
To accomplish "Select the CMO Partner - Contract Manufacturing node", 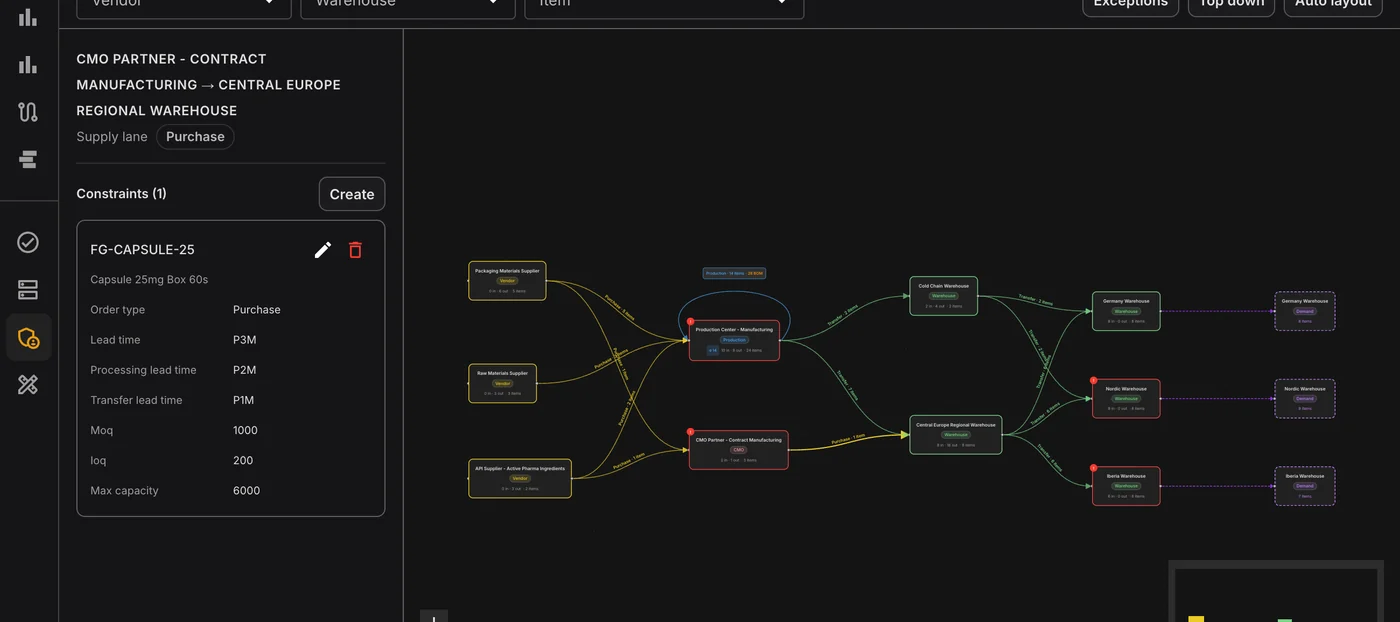I will coord(739,450).
